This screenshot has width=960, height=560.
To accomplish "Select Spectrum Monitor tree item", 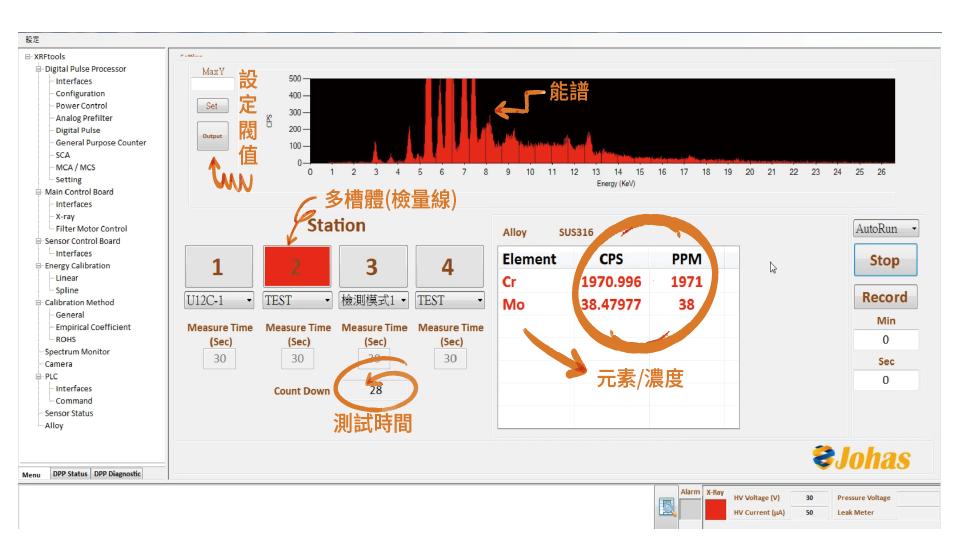I will click(77, 352).
